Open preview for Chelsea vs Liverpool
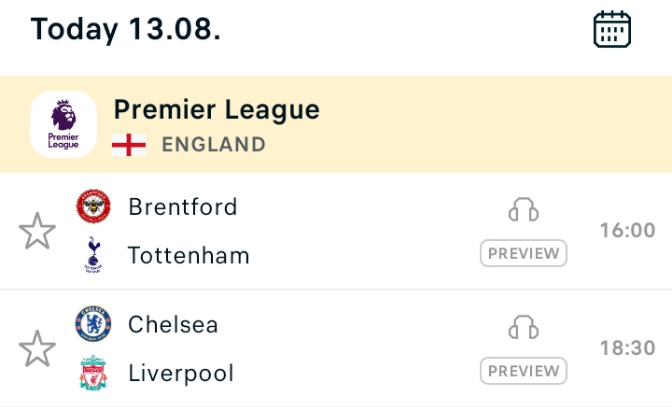This screenshot has height=407, width=672. coord(524,371)
